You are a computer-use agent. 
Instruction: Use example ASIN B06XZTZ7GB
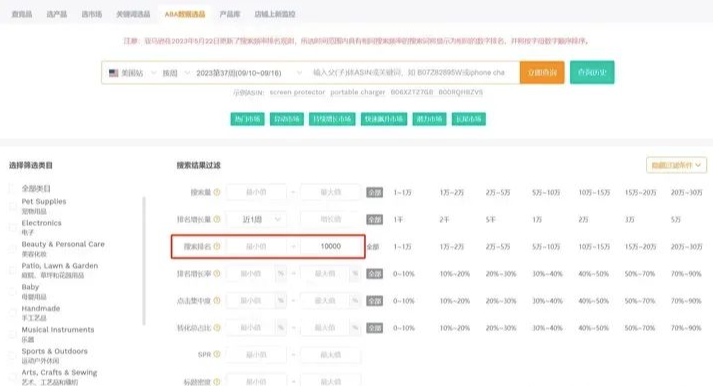tap(412, 92)
